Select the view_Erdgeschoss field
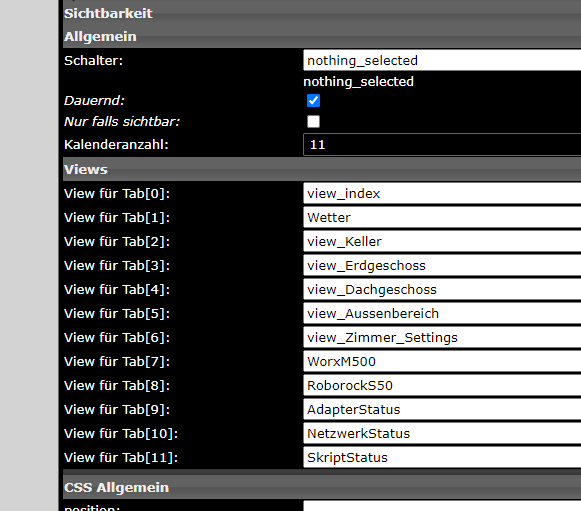581x511 pixels. click(442, 265)
